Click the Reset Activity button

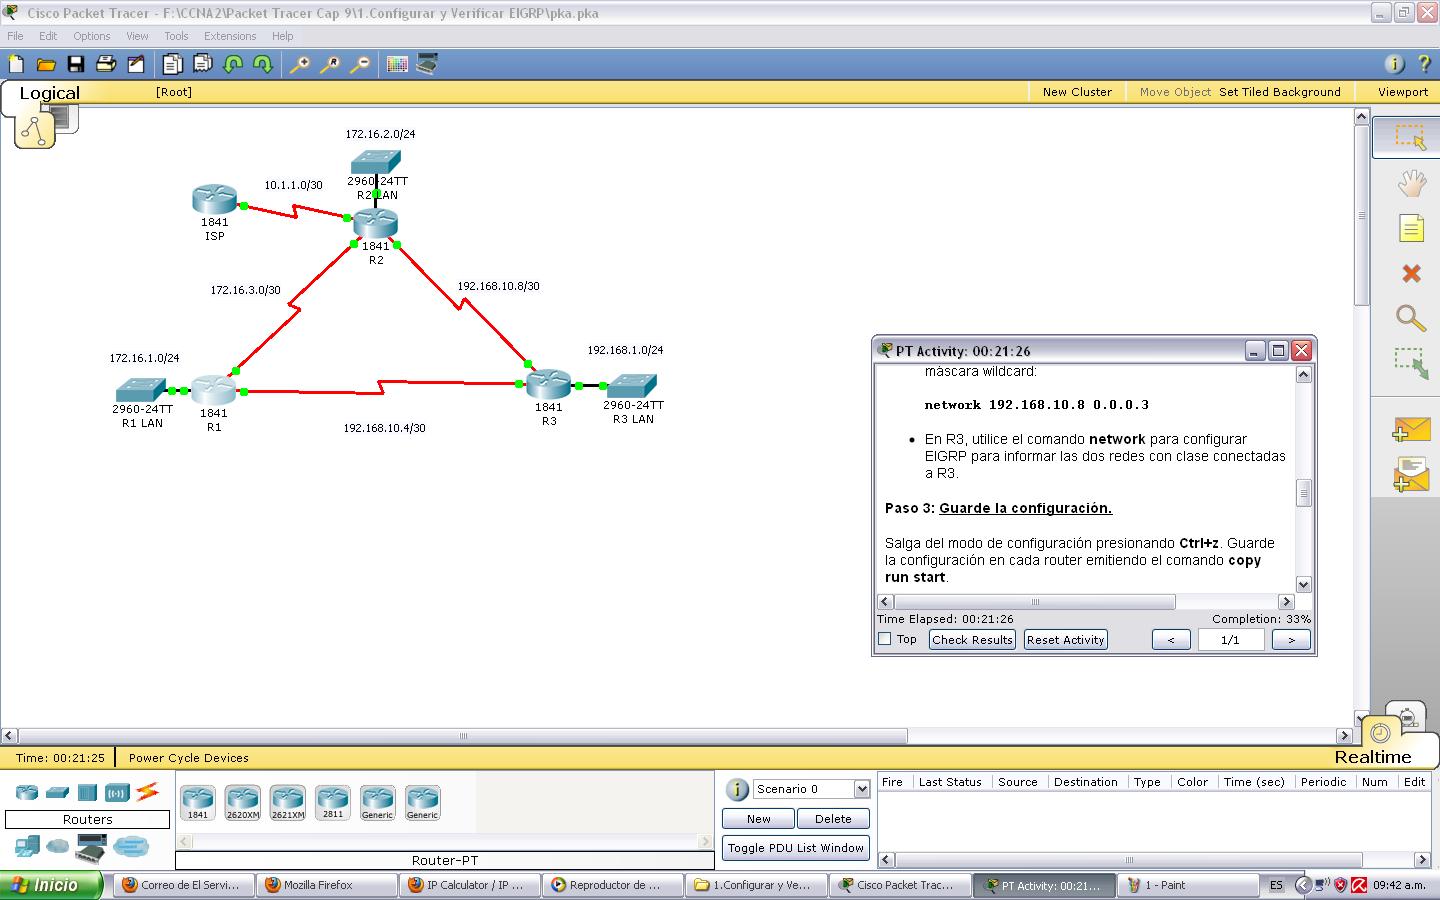tap(1065, 640)
